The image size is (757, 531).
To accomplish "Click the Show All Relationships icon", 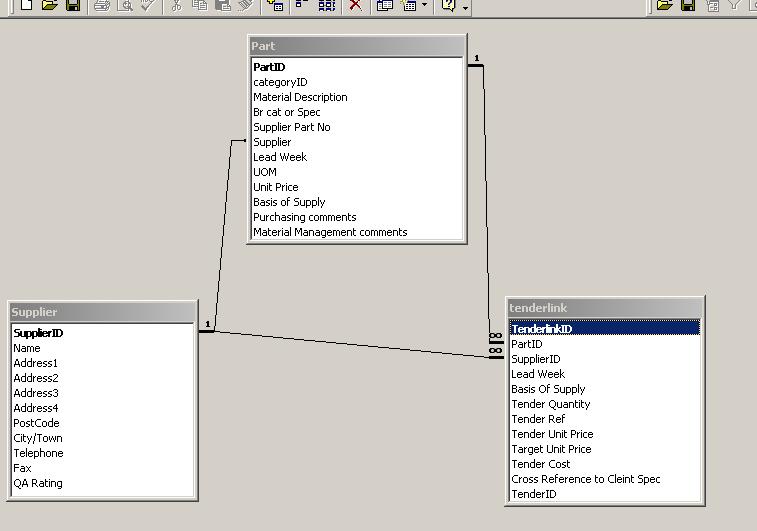I will [327, 5].
